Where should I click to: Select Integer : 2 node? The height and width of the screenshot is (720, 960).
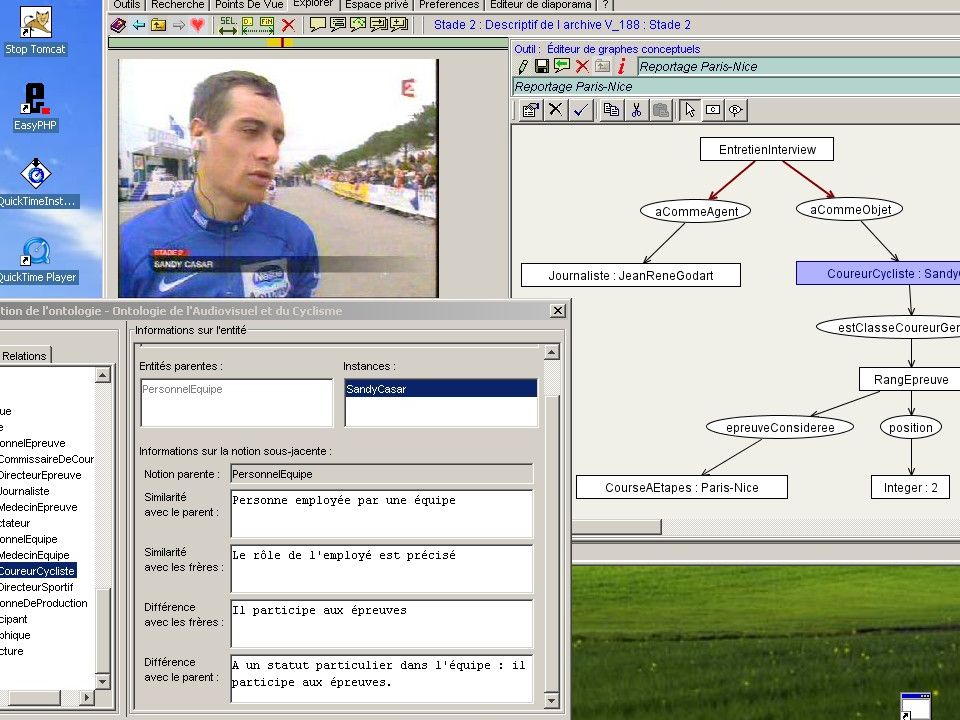click(x=910, y=487)
